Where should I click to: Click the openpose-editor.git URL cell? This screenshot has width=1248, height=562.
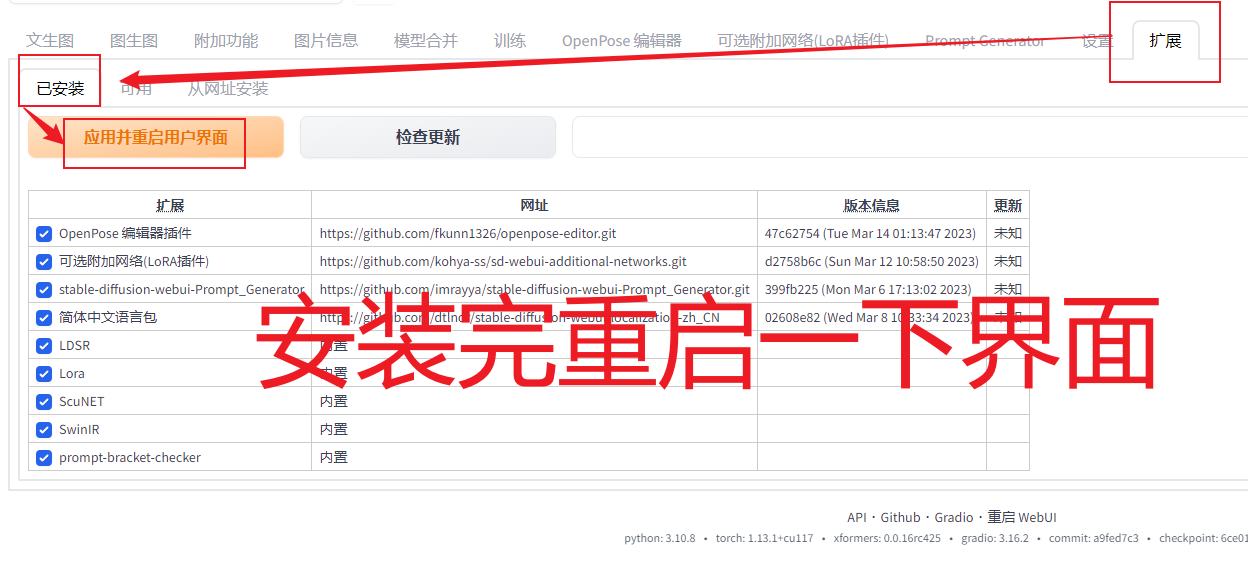(534, 233)
